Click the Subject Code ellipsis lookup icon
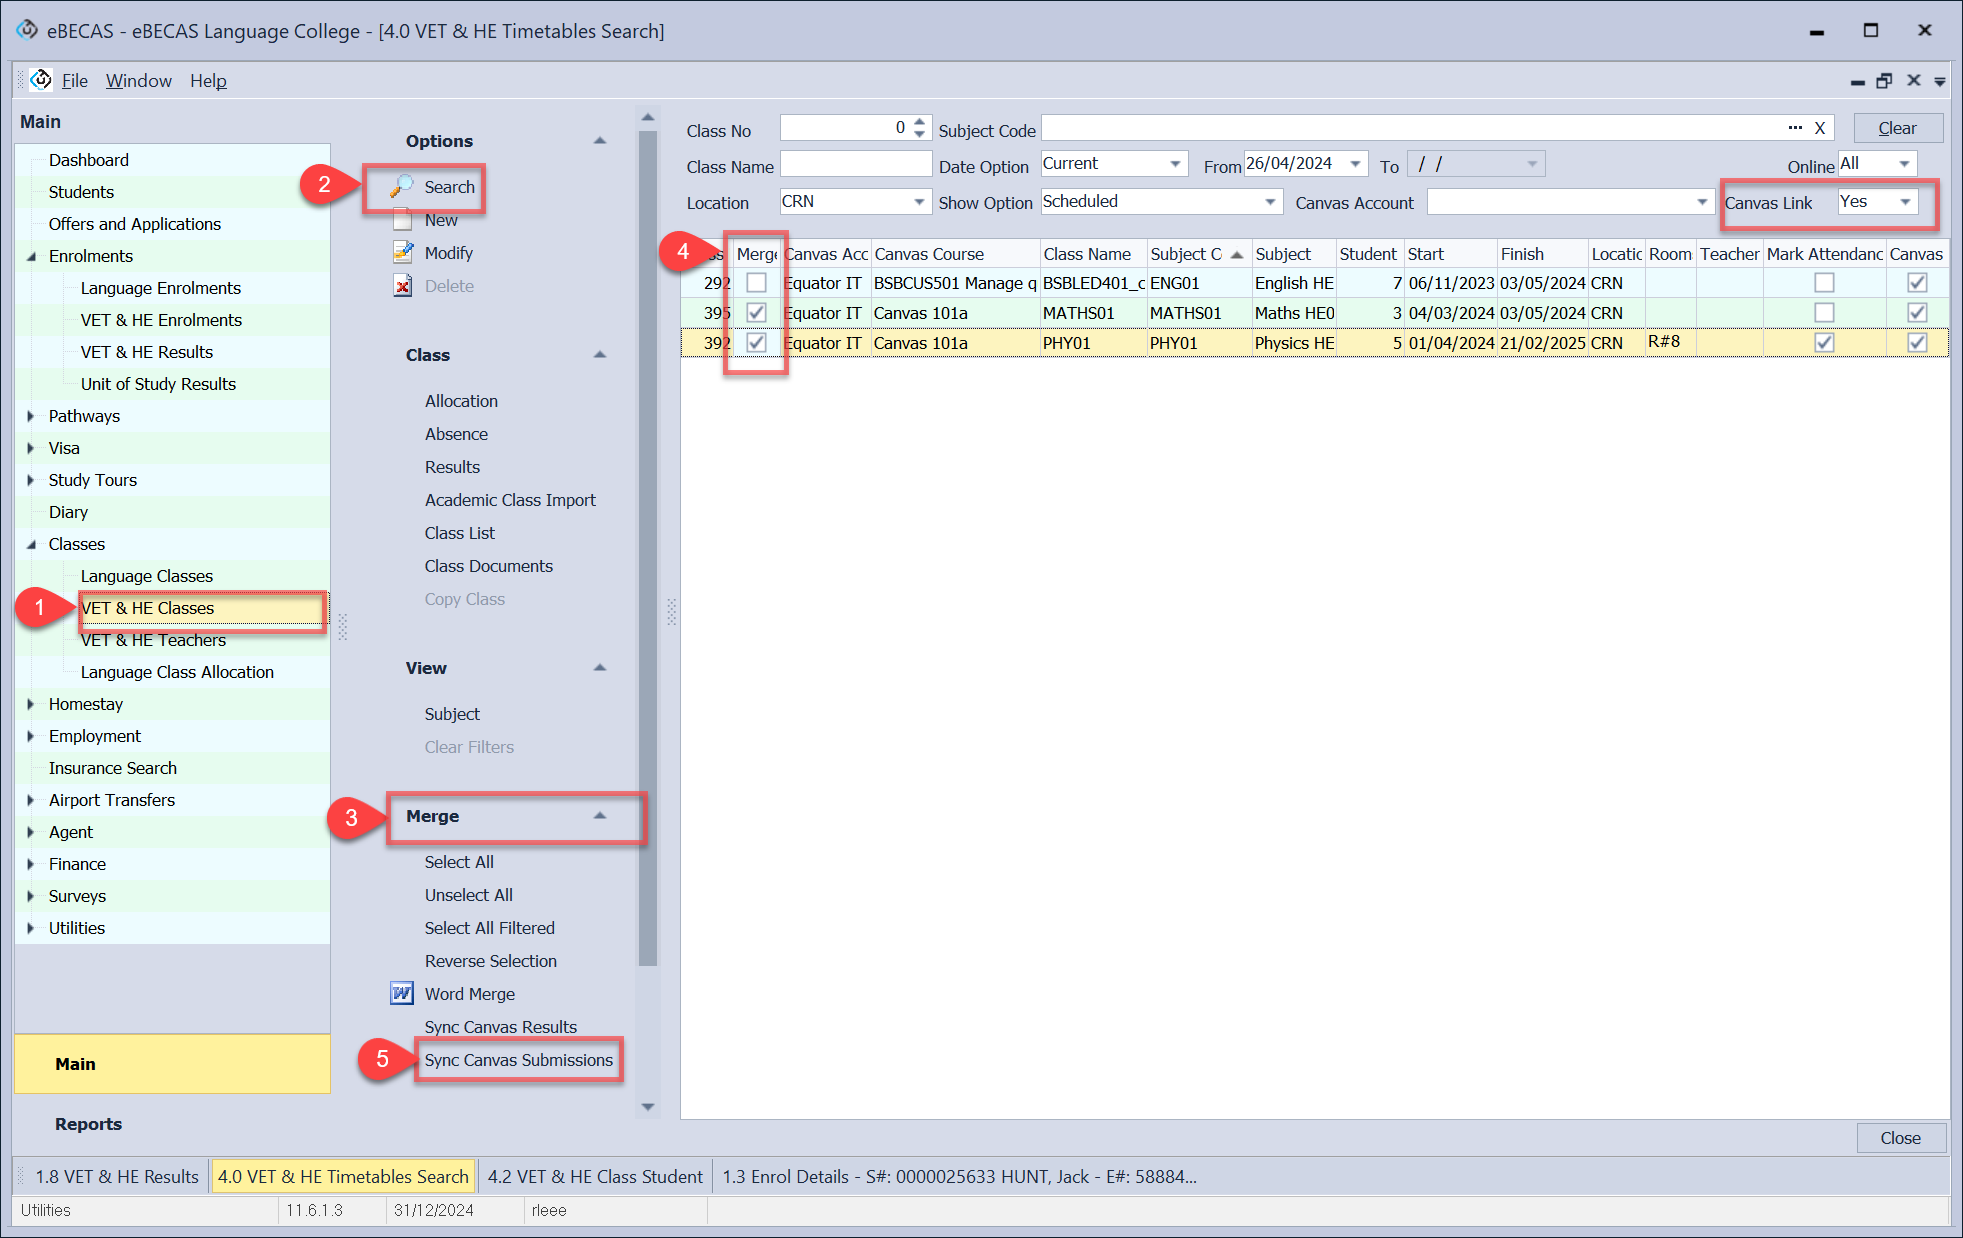Image resolution: width=1963 pixels, height=1238 pixels. pyautogui.click(x=1795, y=128)
